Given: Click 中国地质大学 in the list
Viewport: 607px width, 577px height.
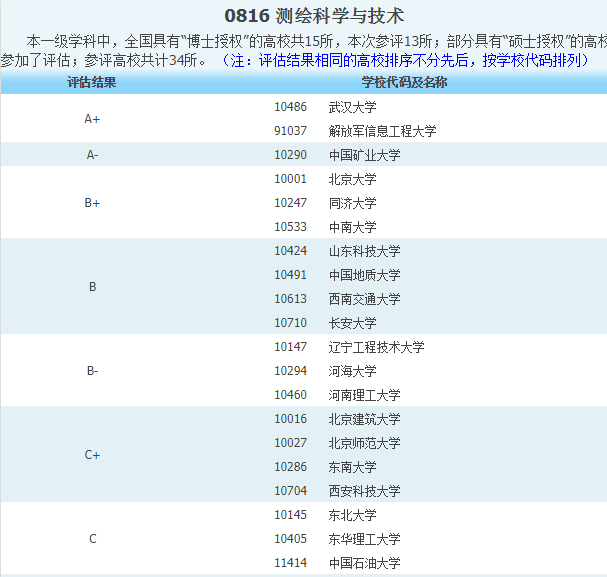Looking at the screenshot, I should pyautogui.click(x=364, y=275).
